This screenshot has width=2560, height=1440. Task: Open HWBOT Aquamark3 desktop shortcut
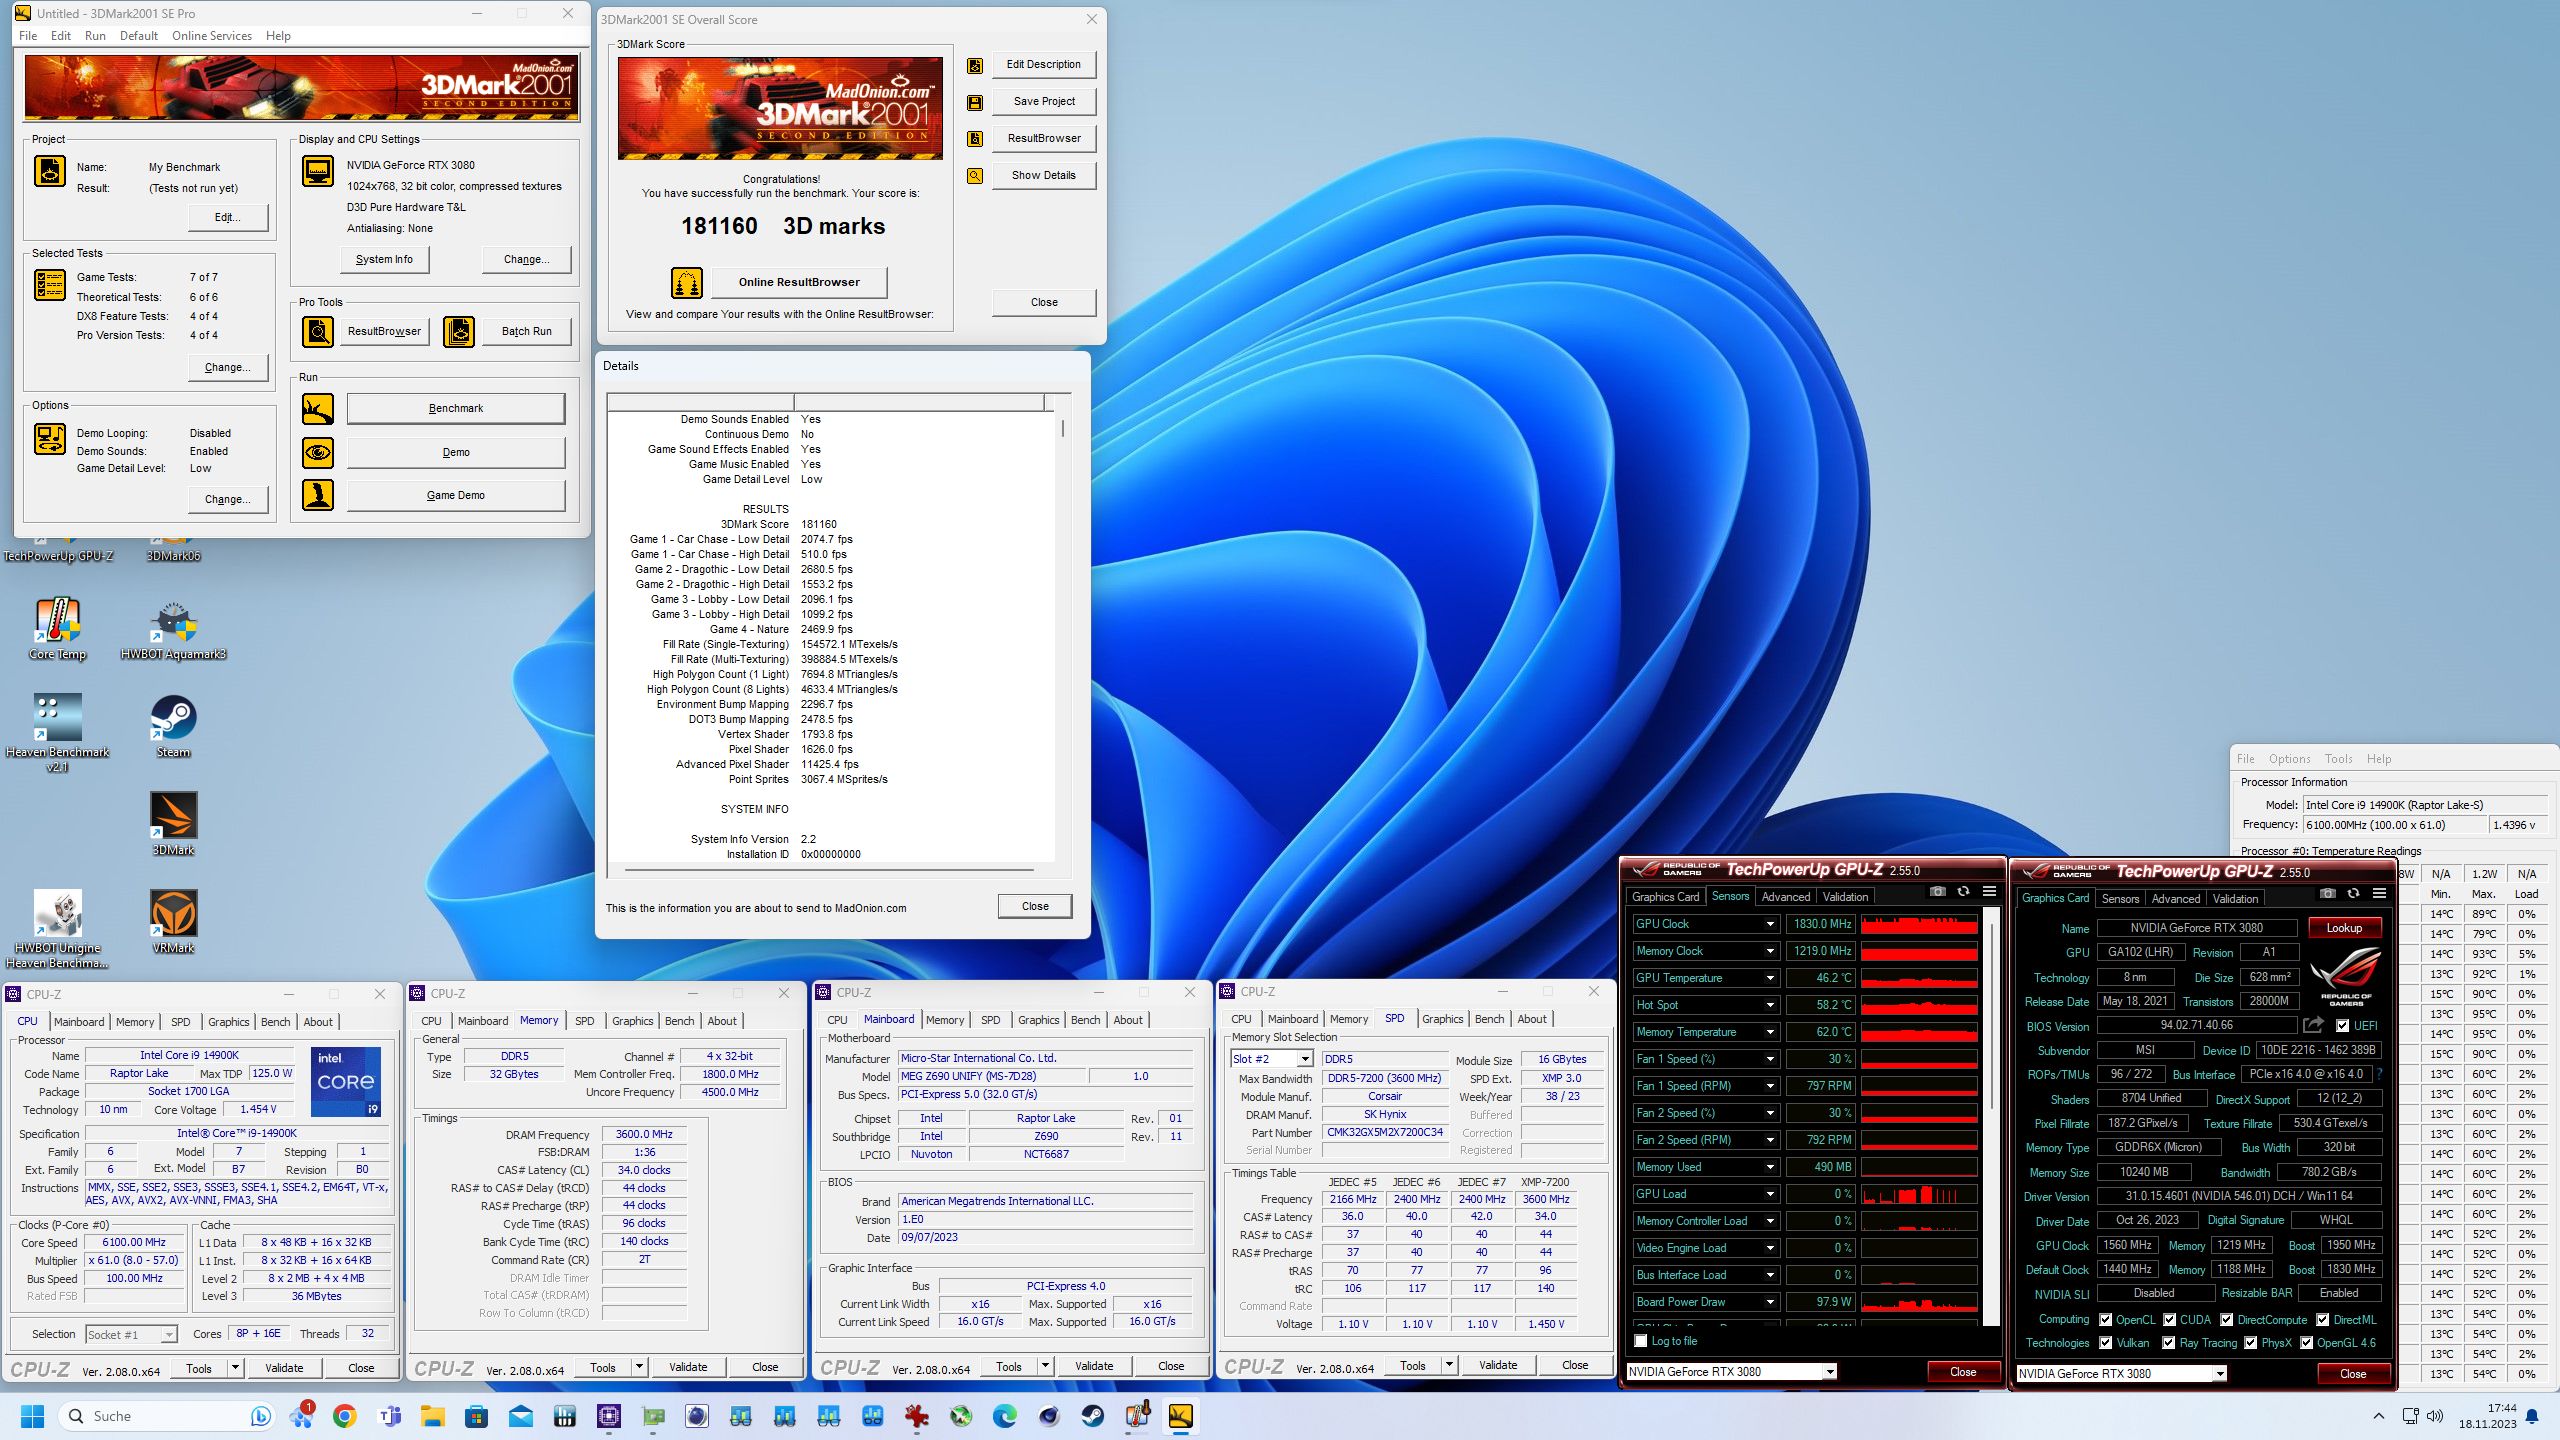pyautogui.click(x=173, y=629)
